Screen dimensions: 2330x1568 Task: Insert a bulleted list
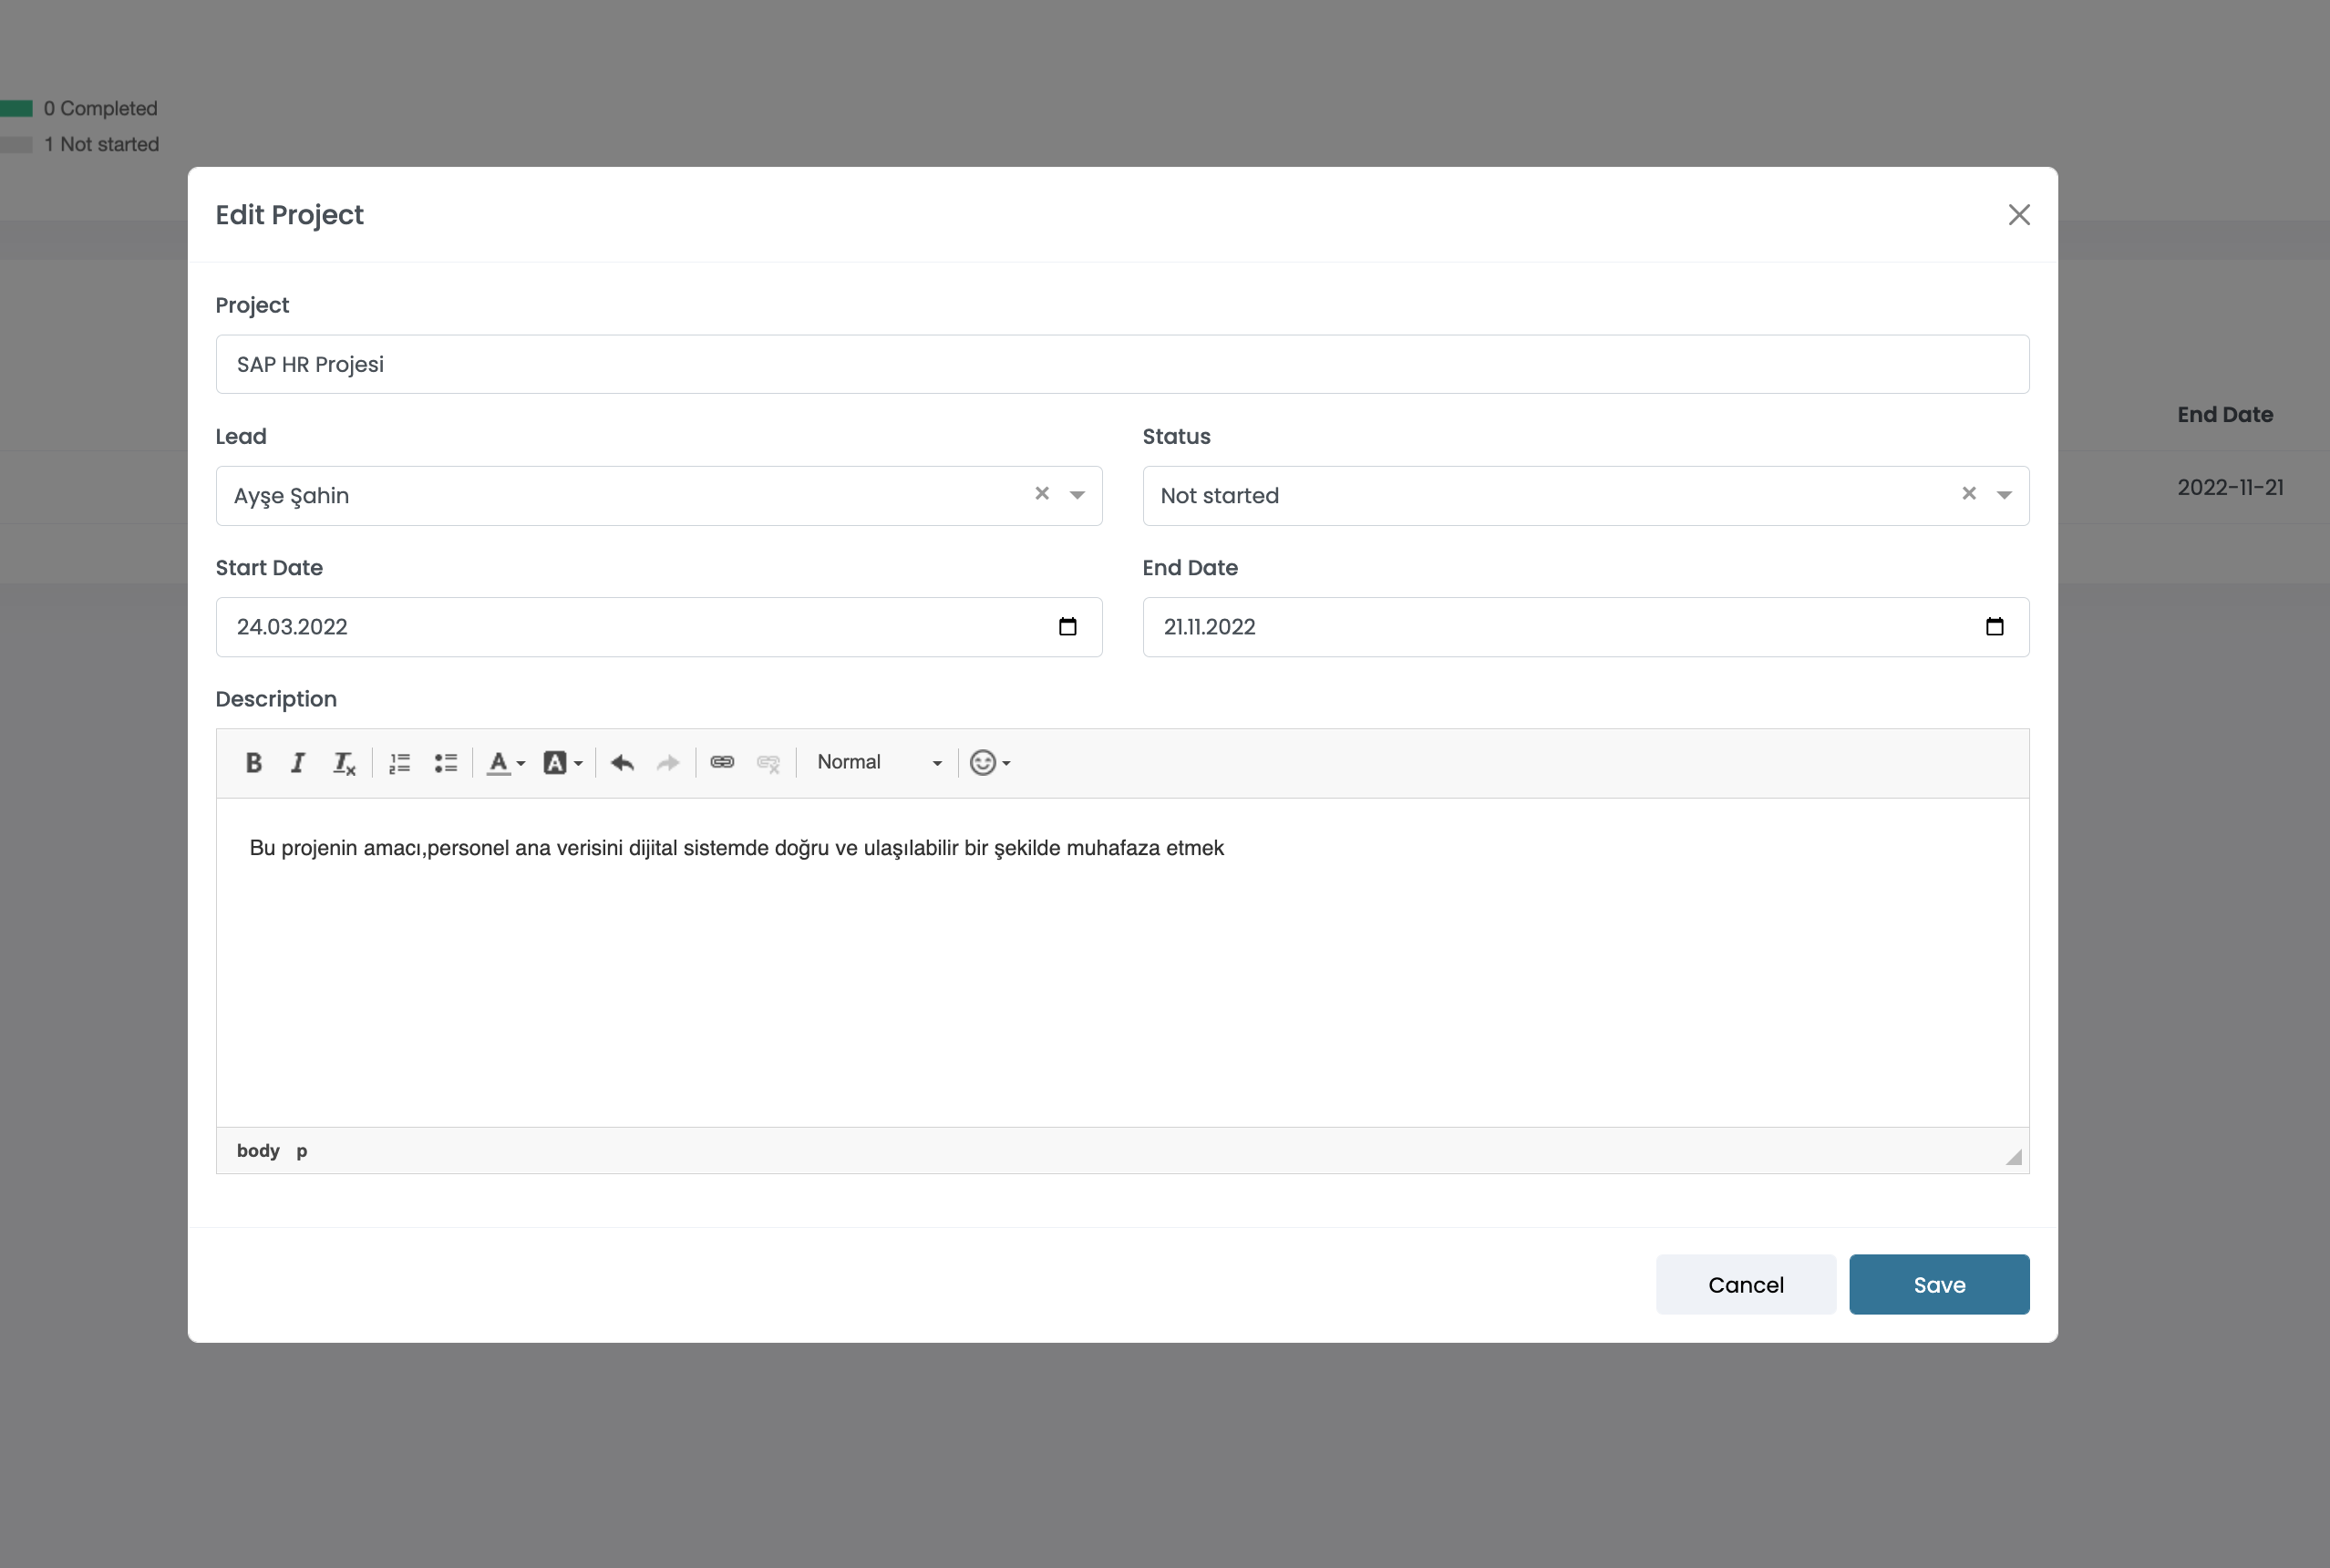[446, 763]
